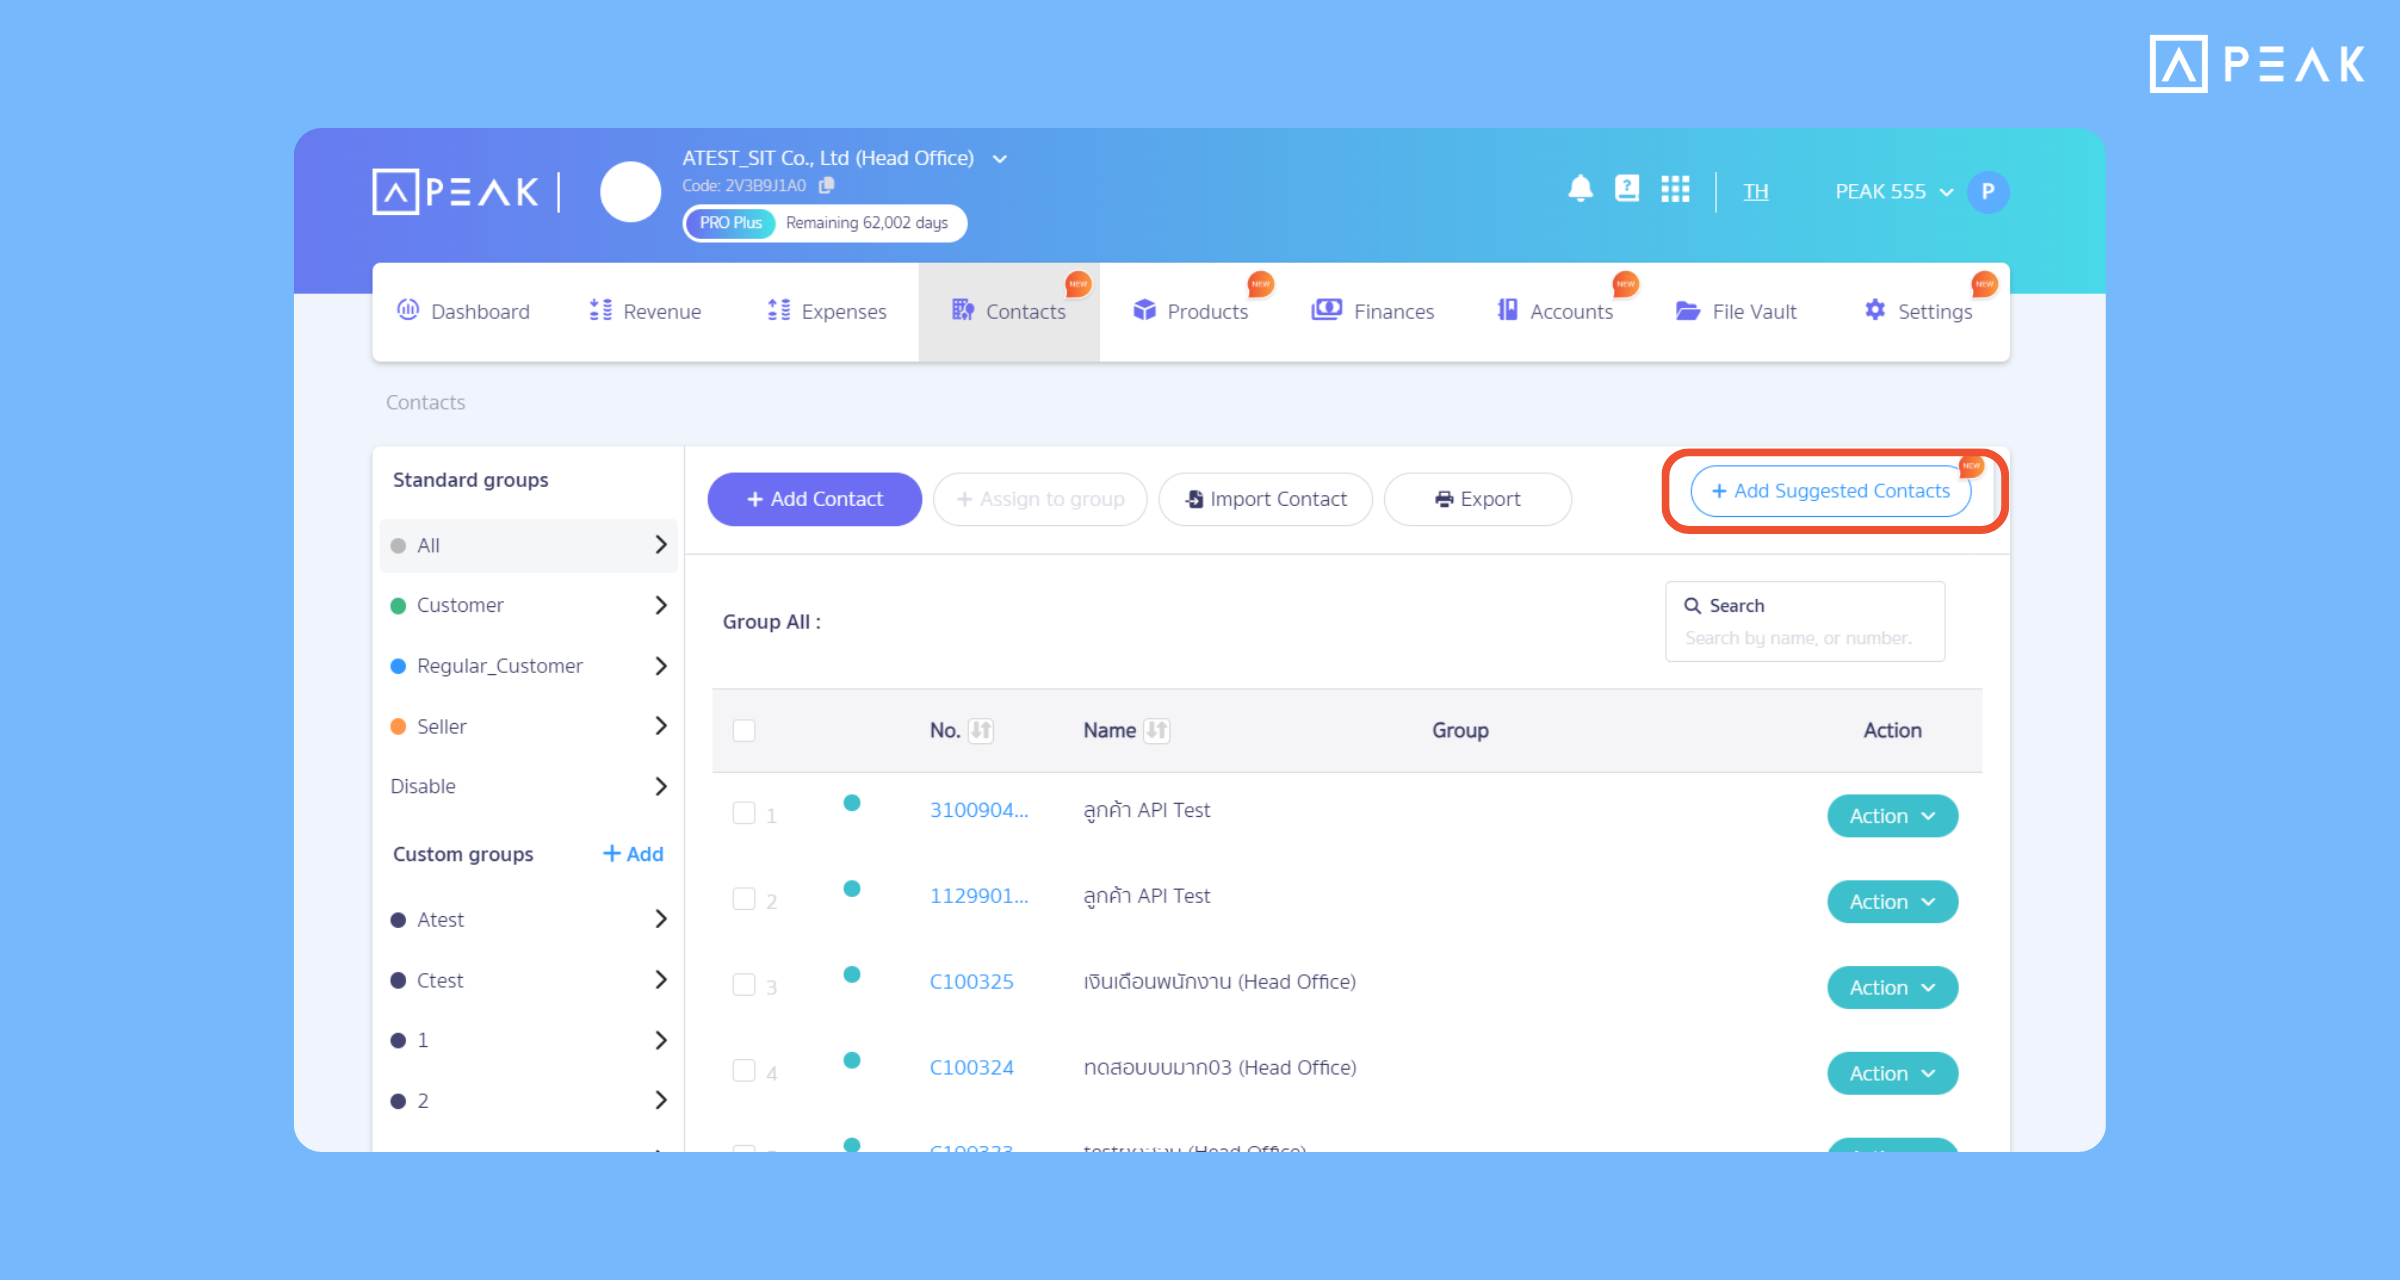
Task: Open Action dropdown for C100324
Action: (x=1892, y=1074)
